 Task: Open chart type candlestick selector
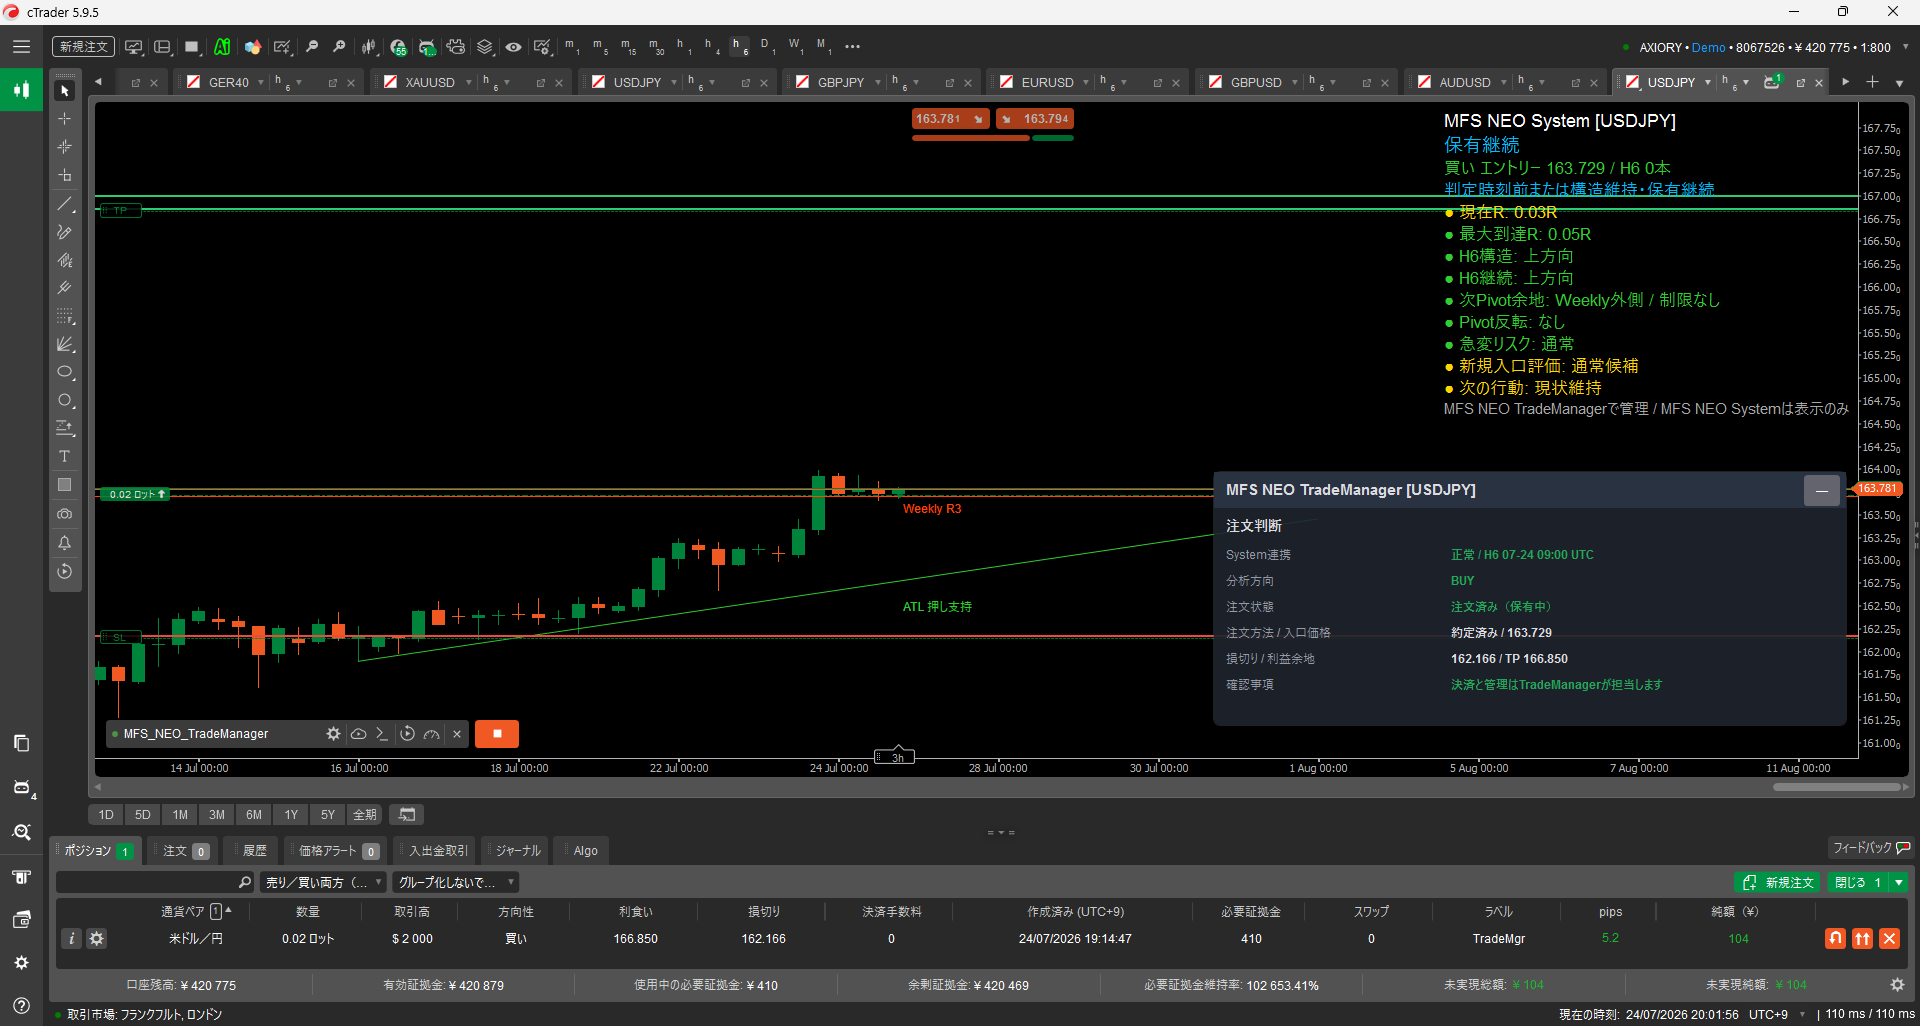[369, 47]
